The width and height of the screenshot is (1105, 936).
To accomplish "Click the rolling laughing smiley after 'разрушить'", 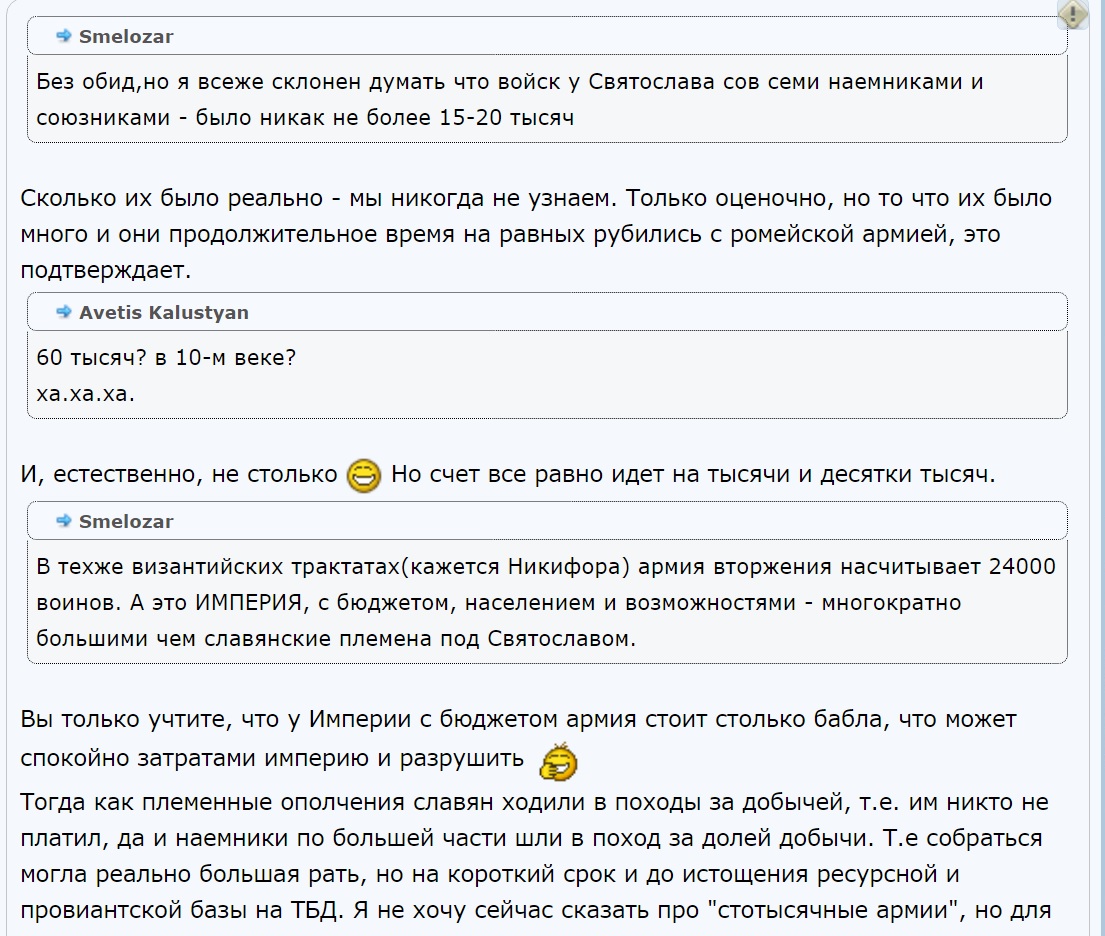I will point(558,762).
